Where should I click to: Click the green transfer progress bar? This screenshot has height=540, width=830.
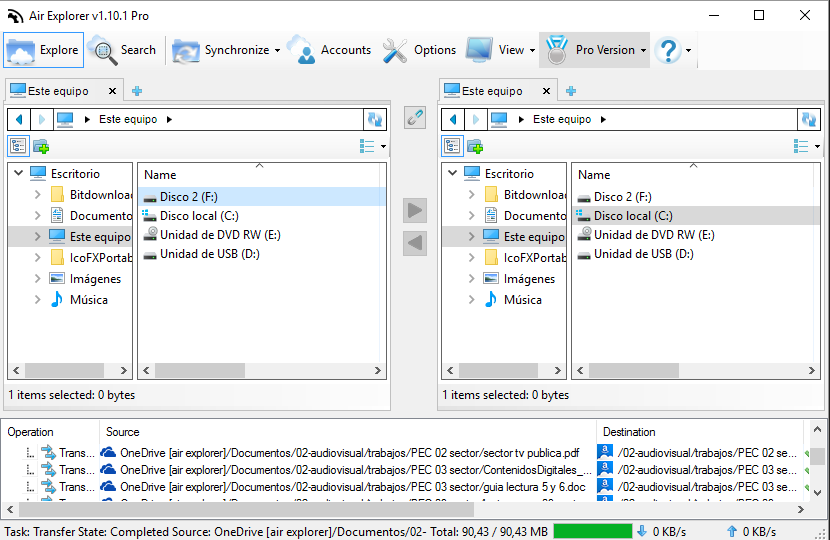(593, 531)
